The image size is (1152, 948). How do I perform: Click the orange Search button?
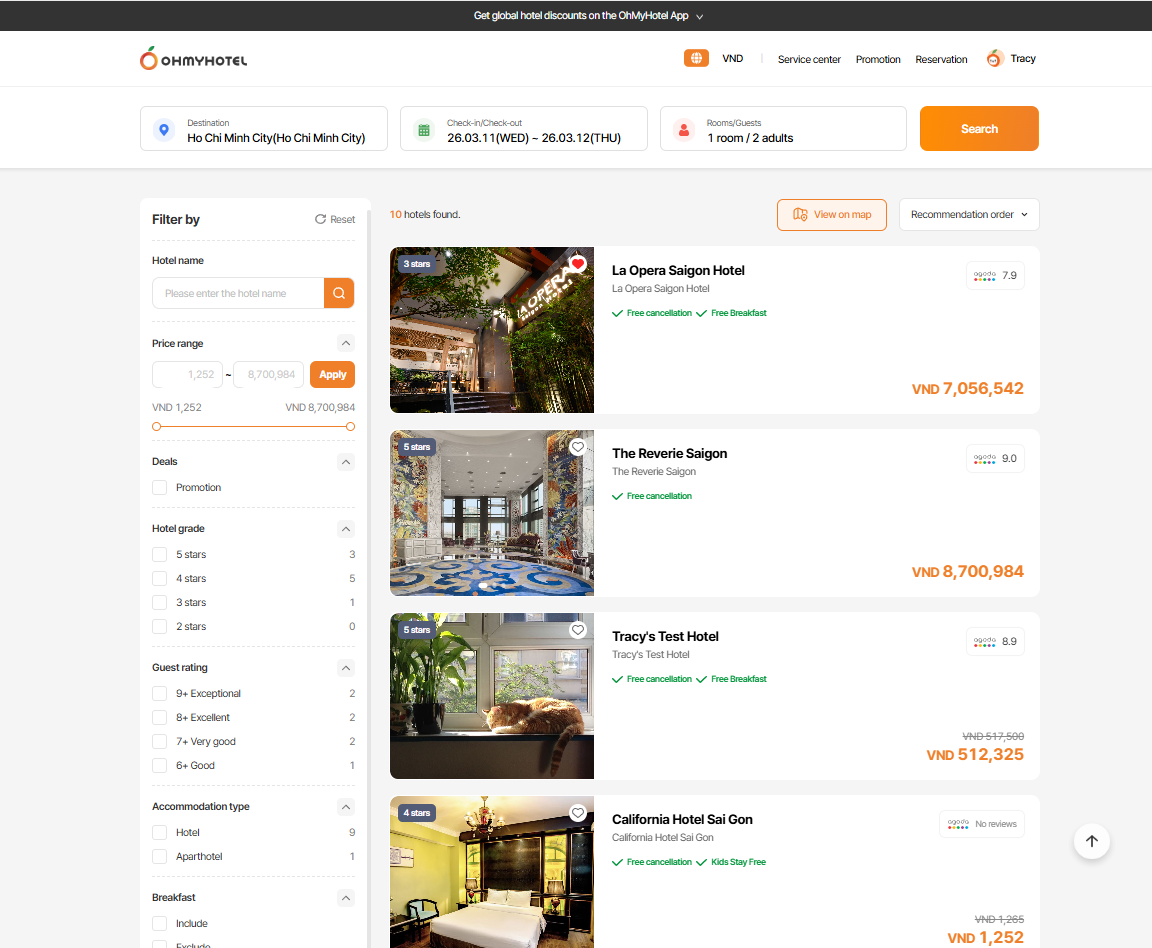click(x=979, y=129)
